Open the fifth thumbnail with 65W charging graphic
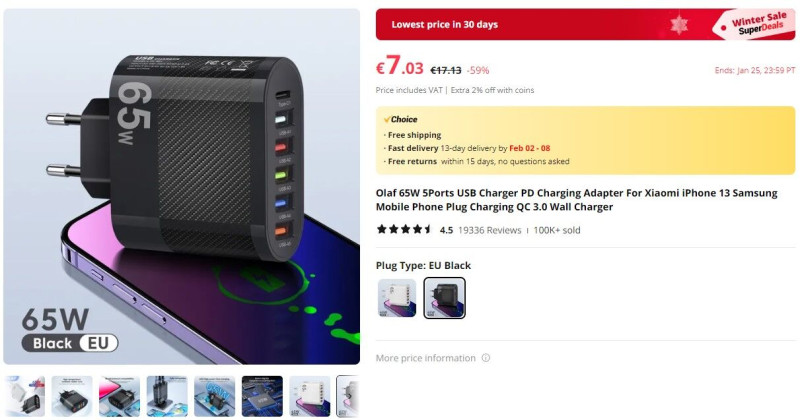Image resolution: width=800 pixels, height=420 pixels. pos(214,396)
